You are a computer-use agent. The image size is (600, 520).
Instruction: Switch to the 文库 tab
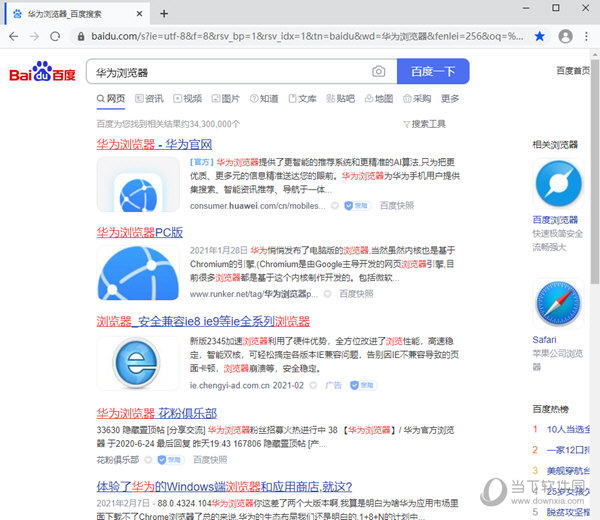302,99
